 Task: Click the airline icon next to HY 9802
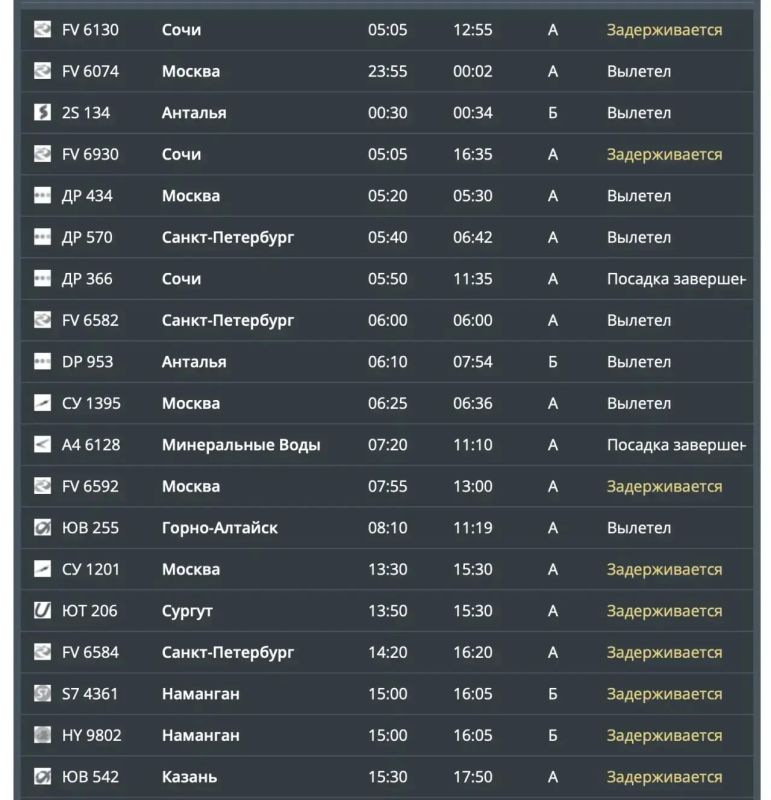(x=42, y=735)
